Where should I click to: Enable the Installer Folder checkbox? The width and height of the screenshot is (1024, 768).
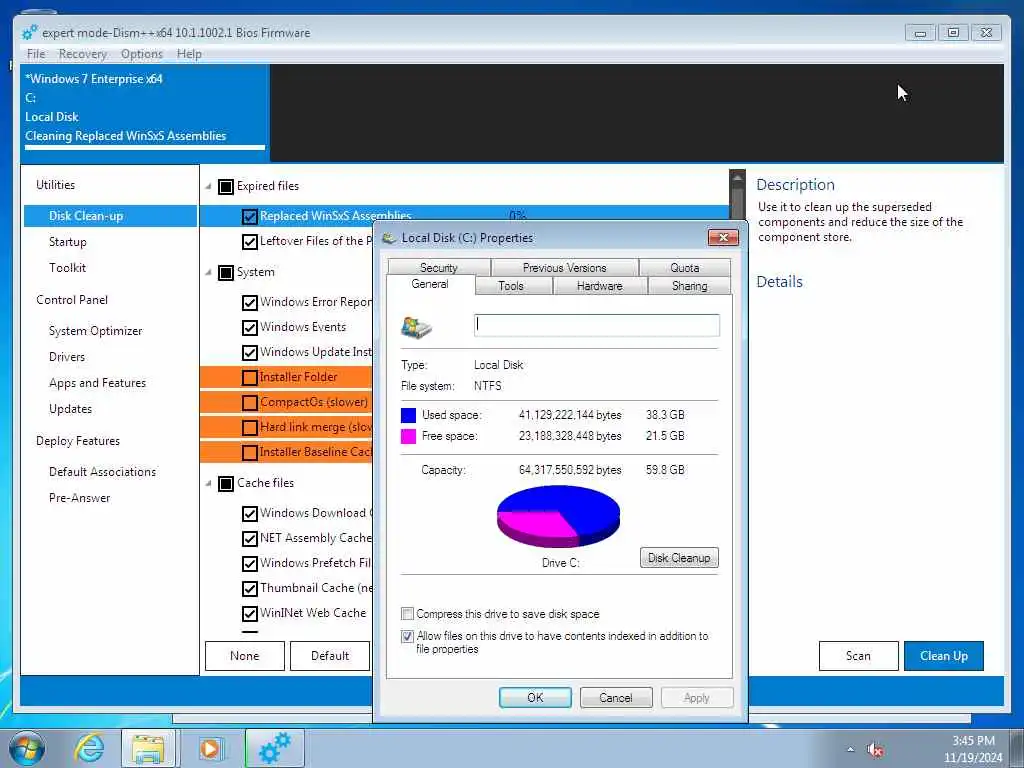(249, 377)
